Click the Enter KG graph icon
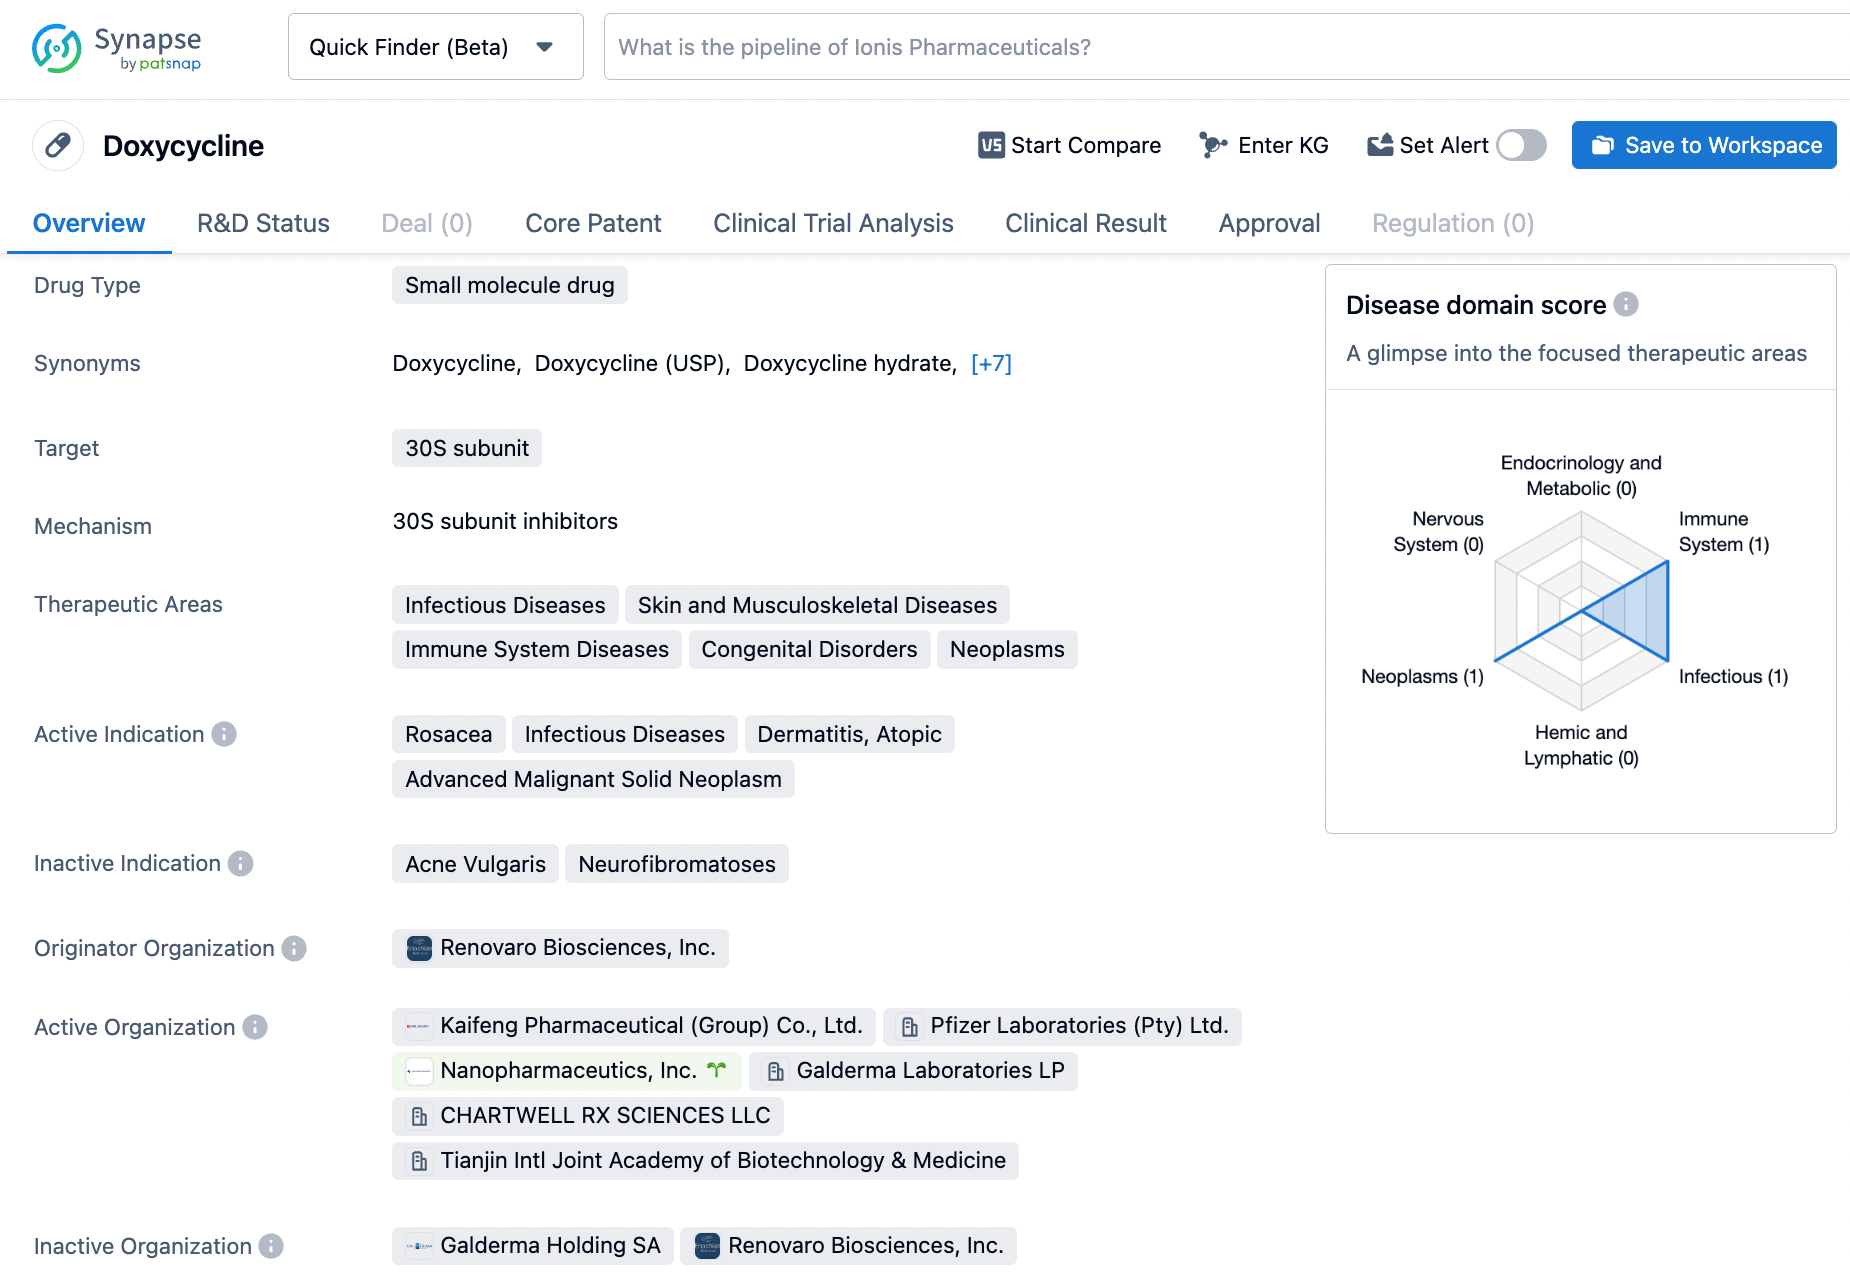 coord(1213,146)
